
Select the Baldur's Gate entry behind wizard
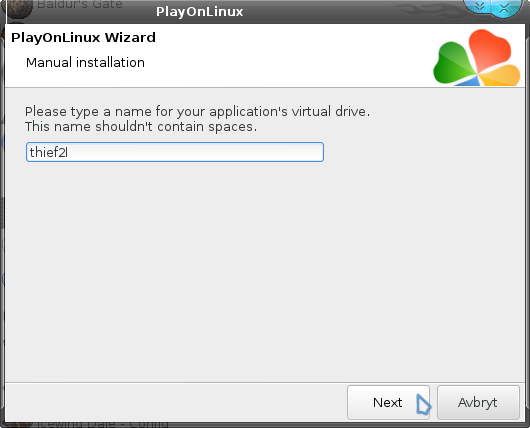point(80,5)
